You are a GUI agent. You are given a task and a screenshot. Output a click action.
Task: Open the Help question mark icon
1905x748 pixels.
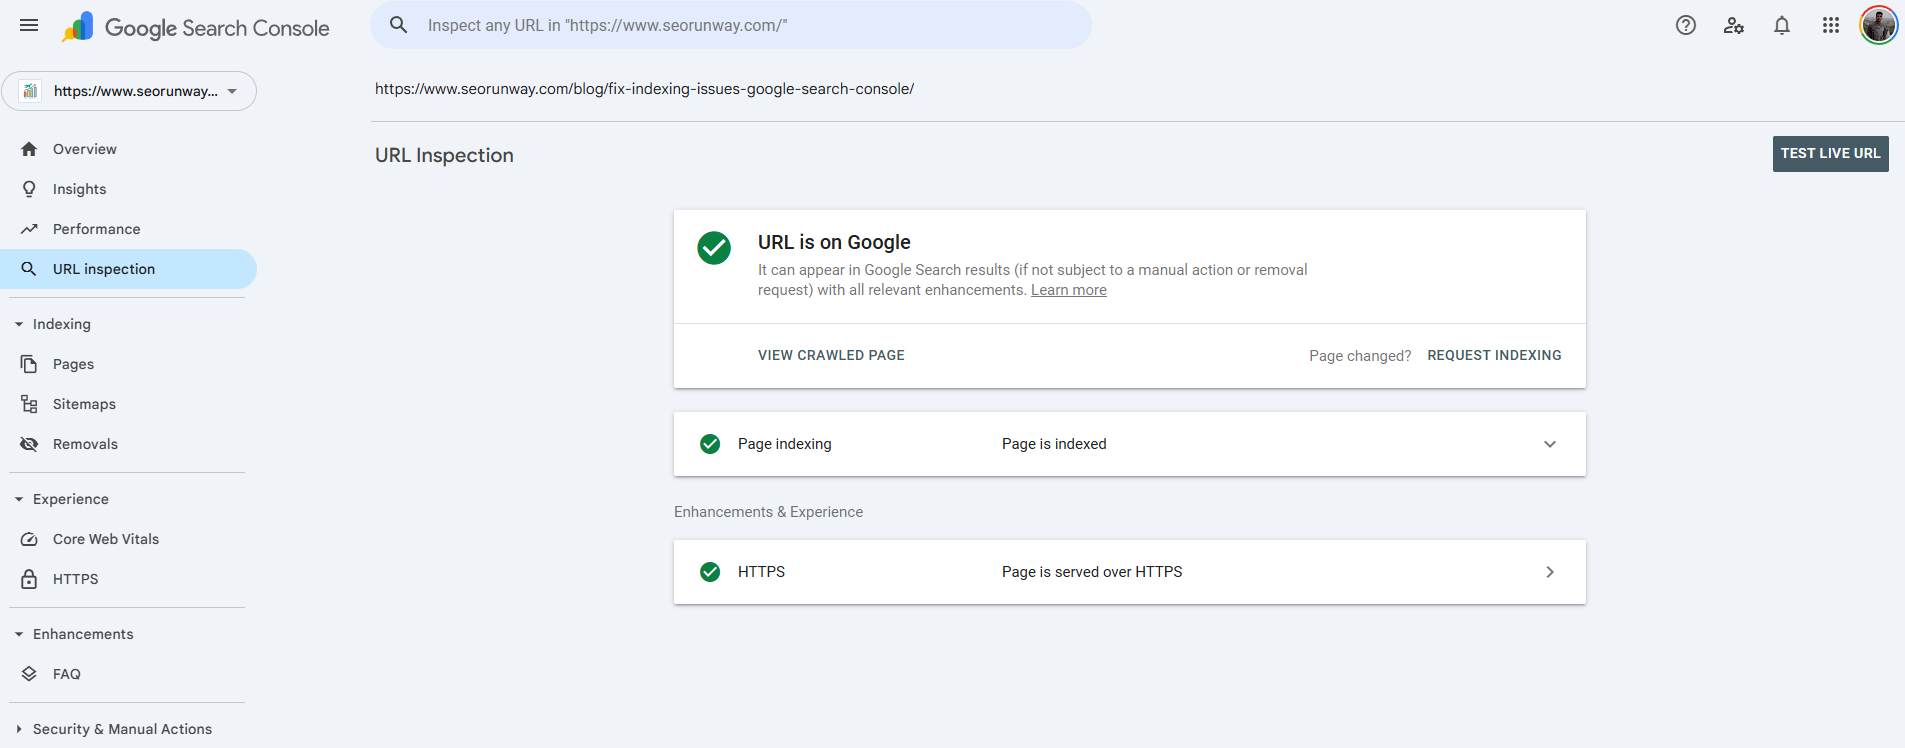click(x=1686, y=25)
